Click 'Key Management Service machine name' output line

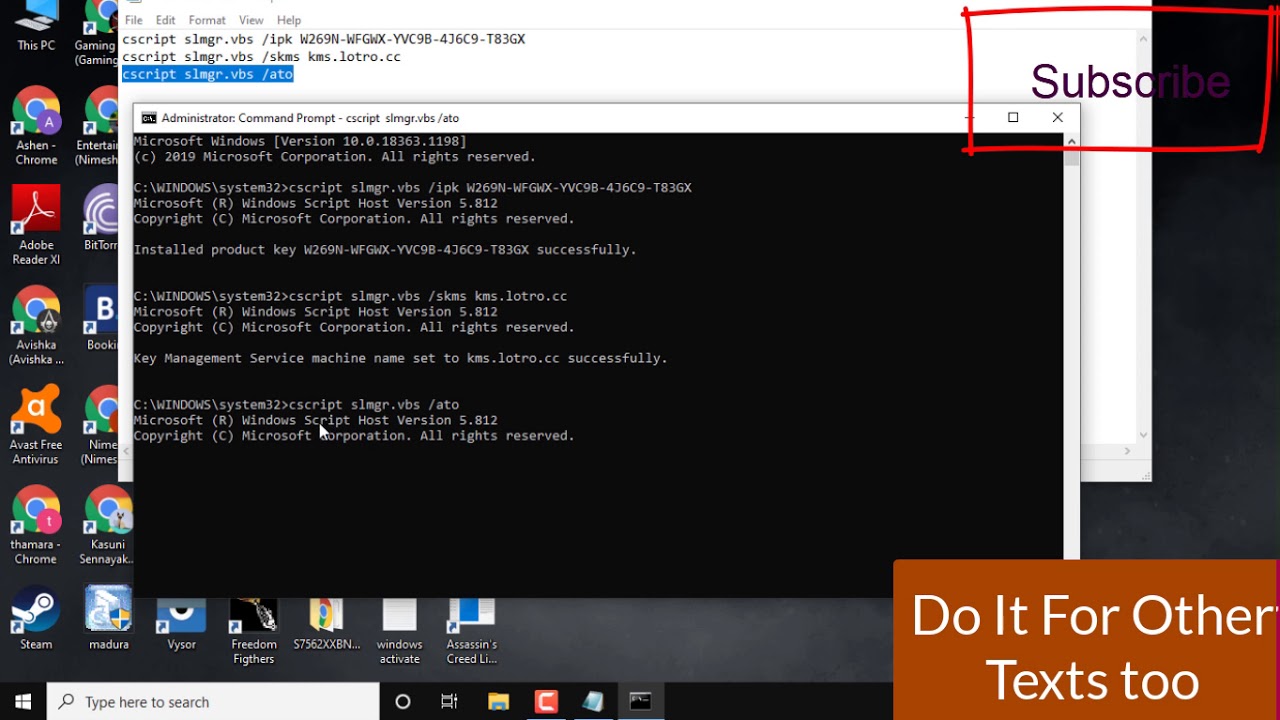[400, 358]
